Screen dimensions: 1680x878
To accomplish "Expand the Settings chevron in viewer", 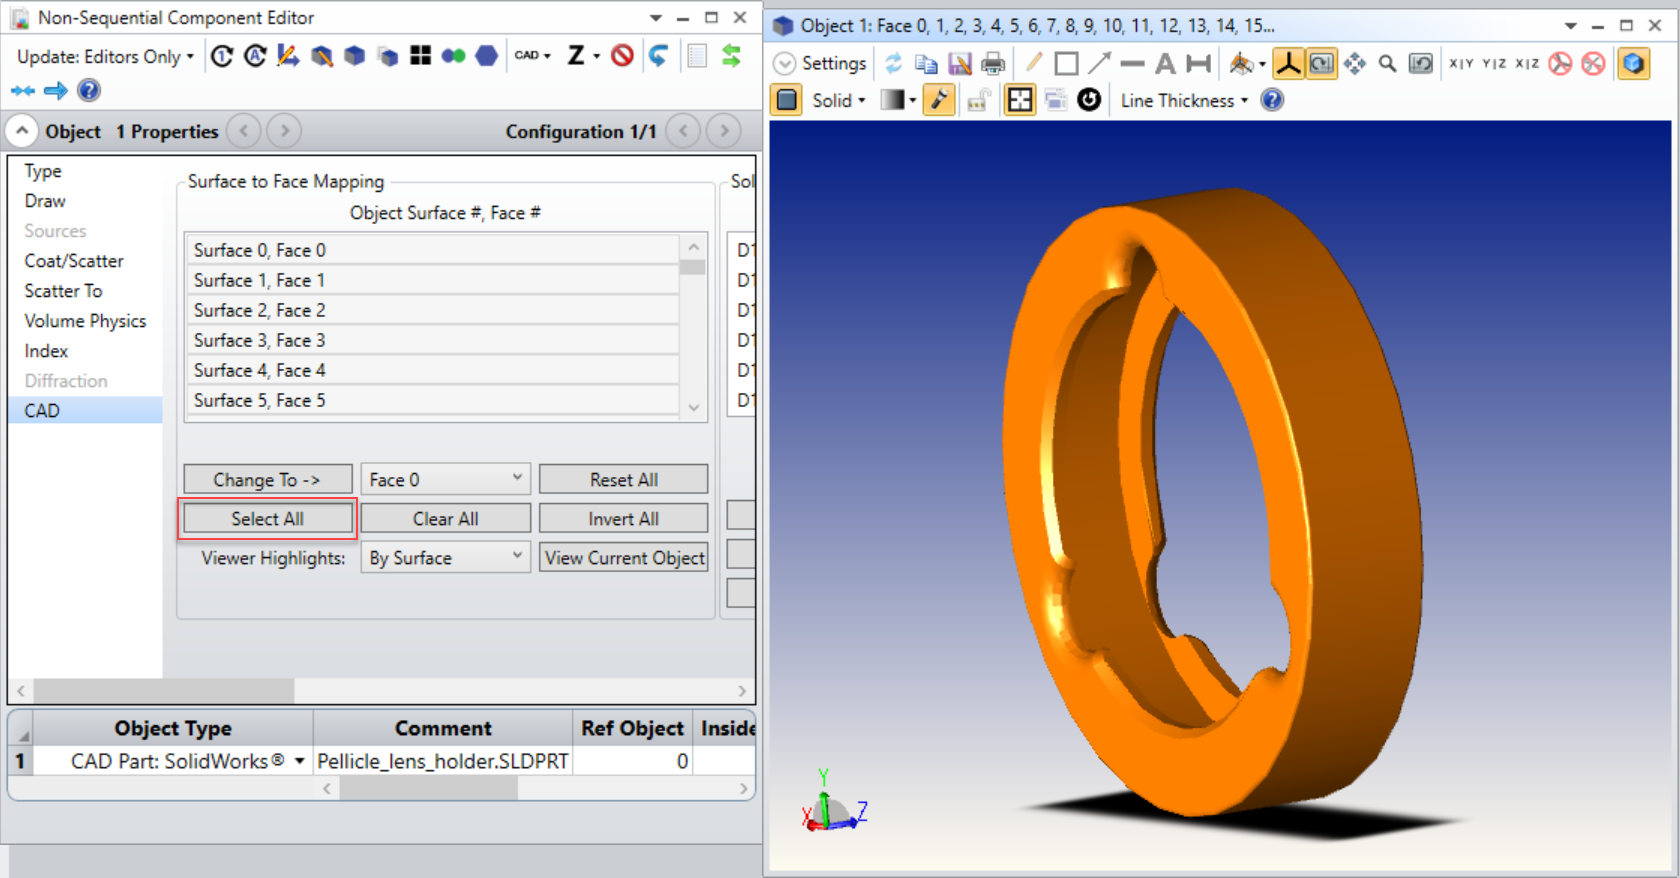I will pos(785,64).
